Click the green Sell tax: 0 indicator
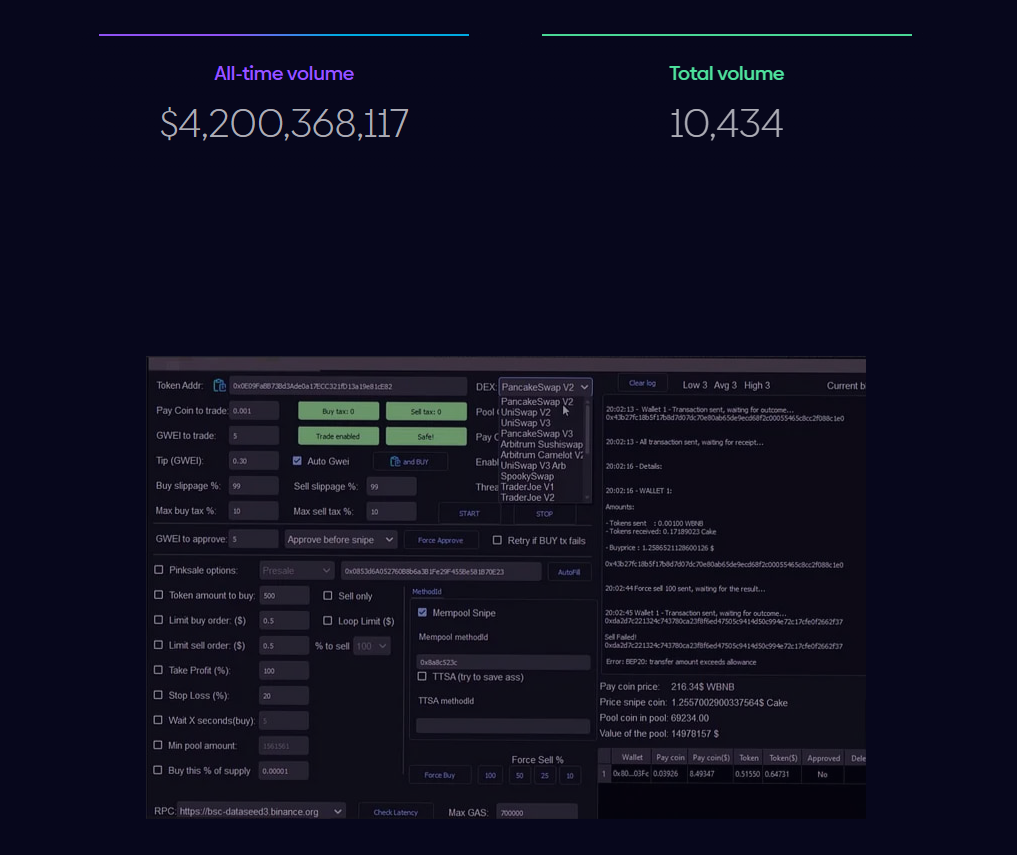Image resolution: width=1017 pixels, height=855 pixels. (x=426, y=411)
